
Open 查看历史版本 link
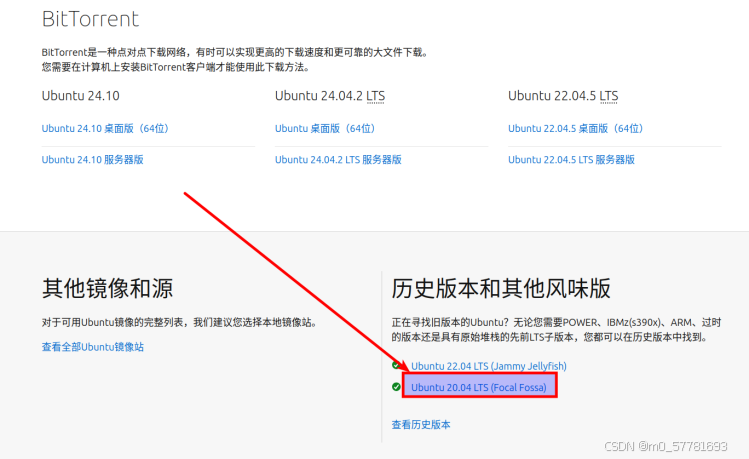pos(421,425)
